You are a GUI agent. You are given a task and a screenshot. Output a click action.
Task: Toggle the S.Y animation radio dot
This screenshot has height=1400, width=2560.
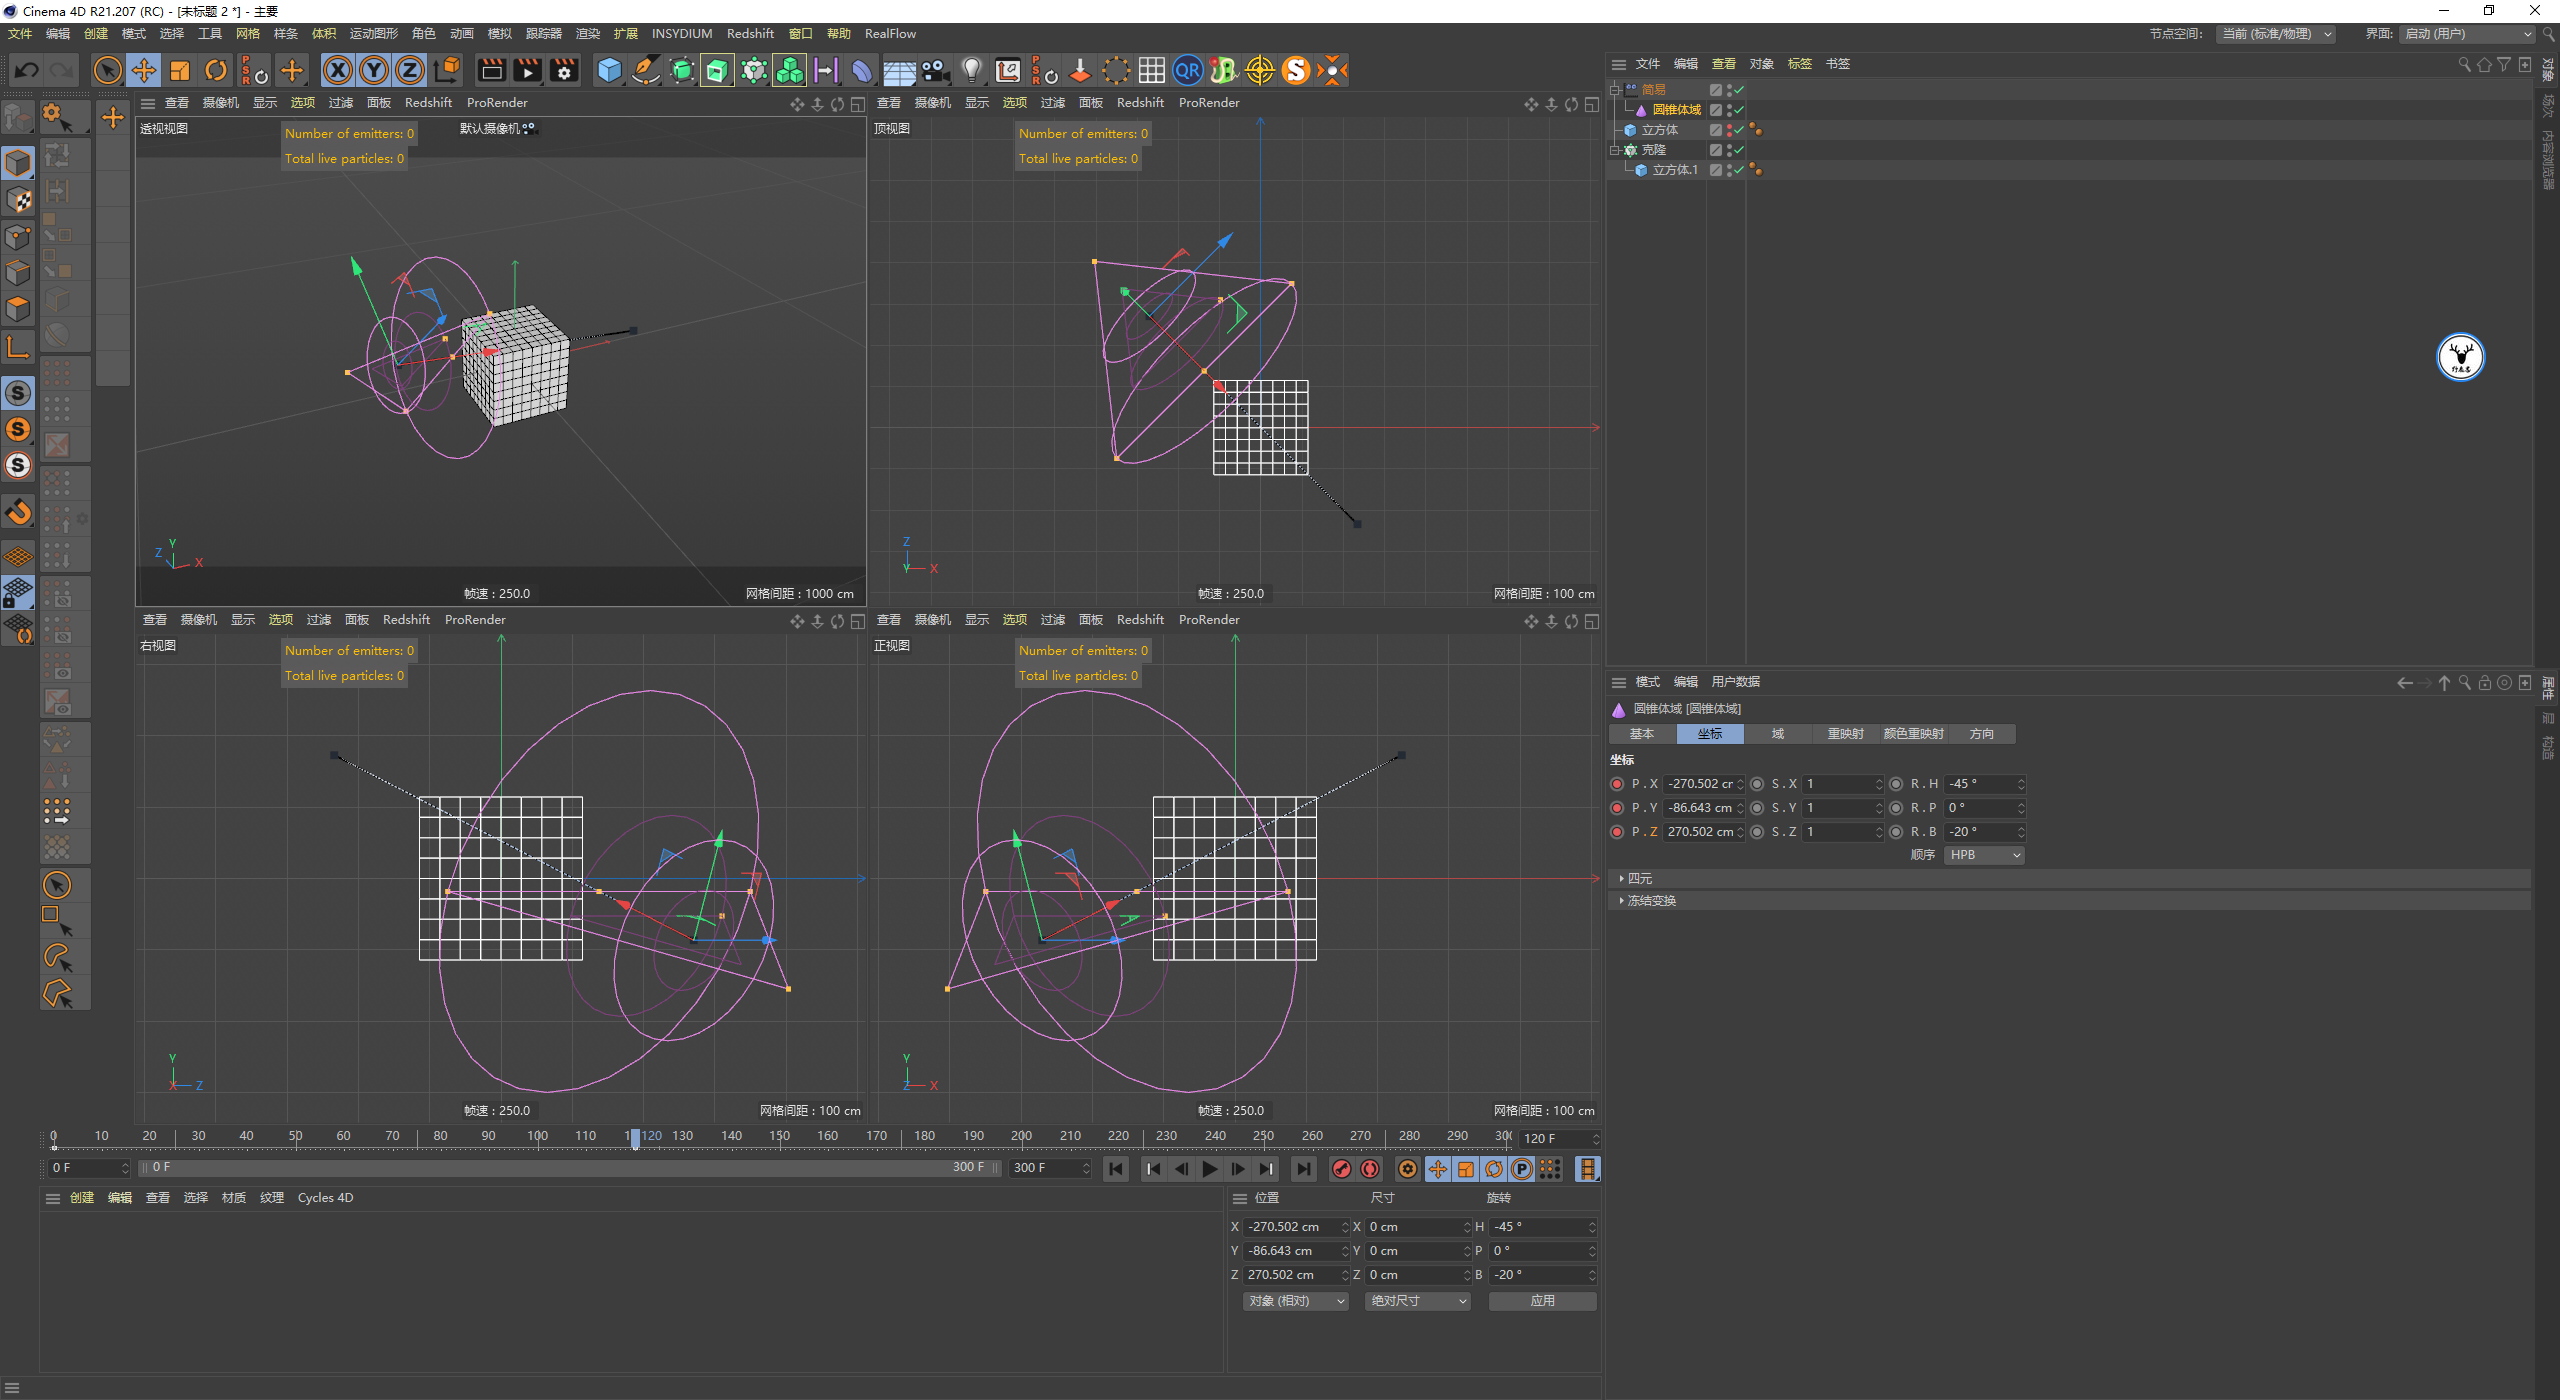pos(1757,808)
